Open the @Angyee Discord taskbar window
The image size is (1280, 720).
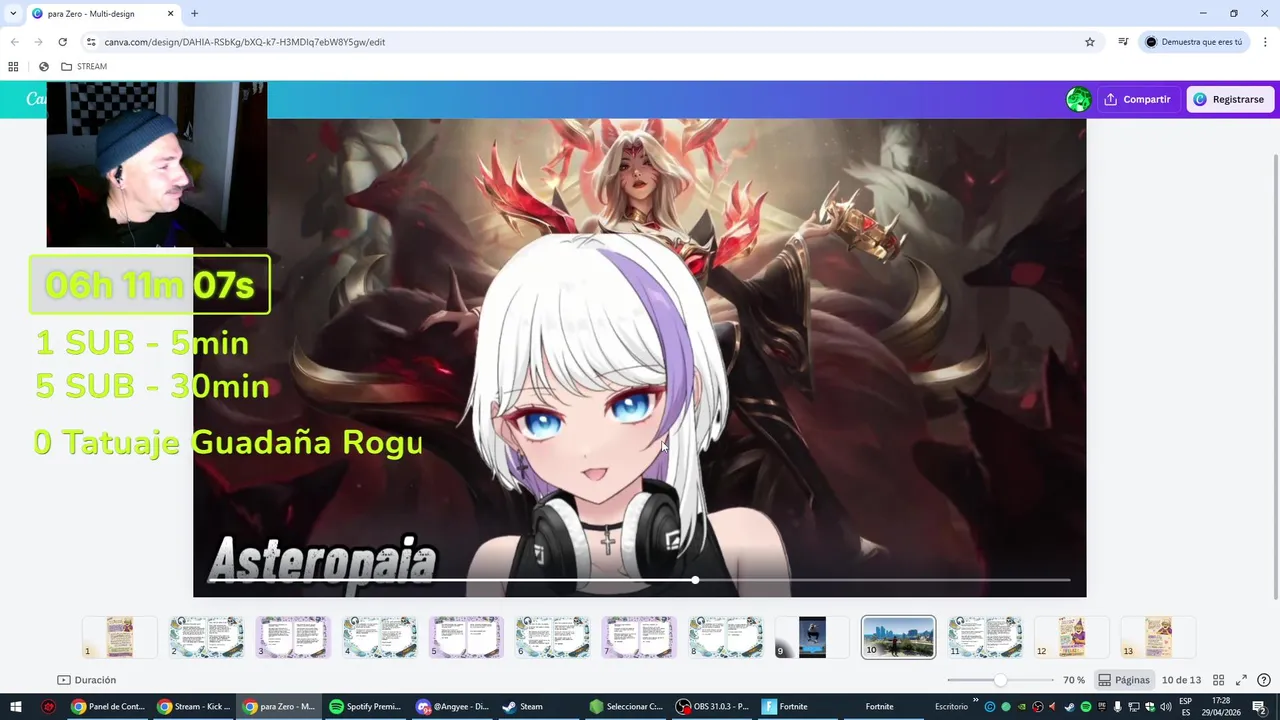coord(454,707)
